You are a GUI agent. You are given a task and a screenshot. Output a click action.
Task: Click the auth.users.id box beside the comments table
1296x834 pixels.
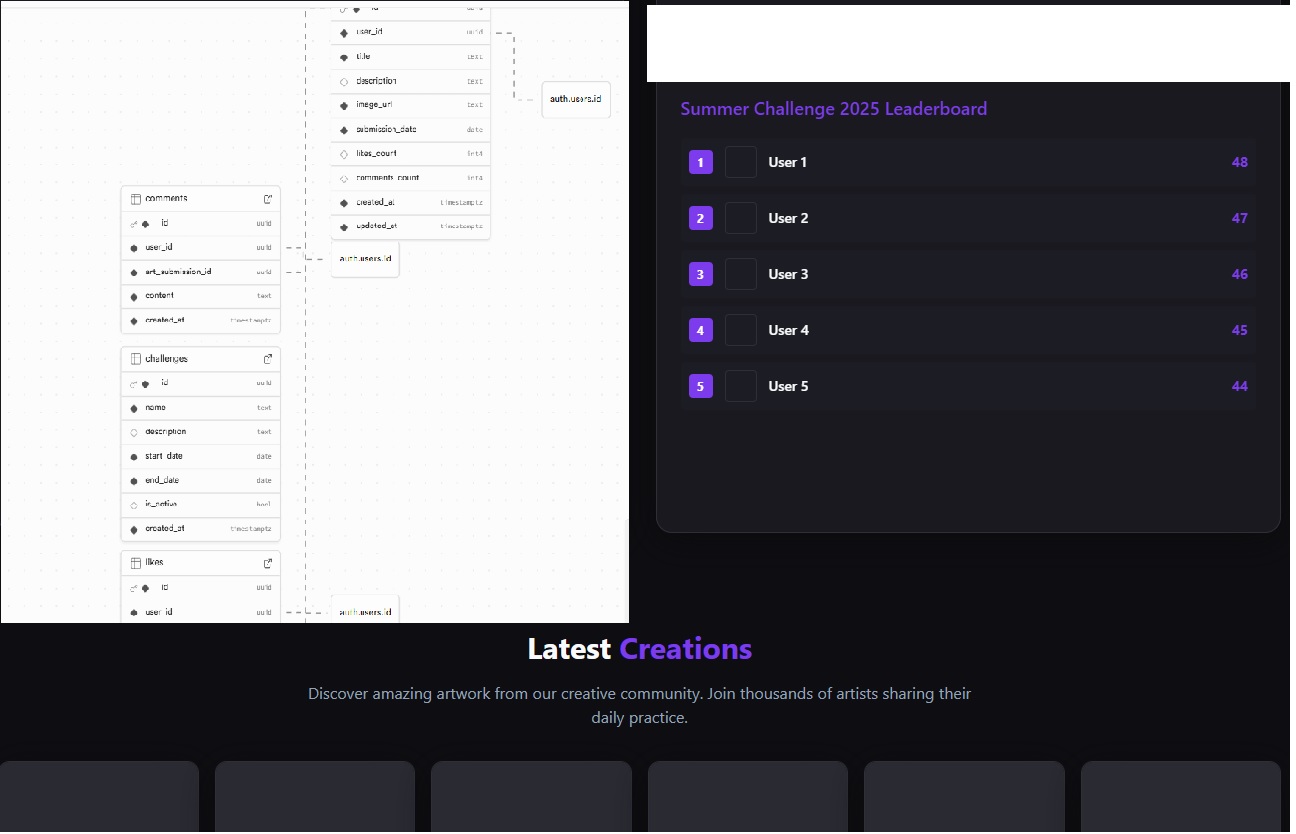click(365, 259)
